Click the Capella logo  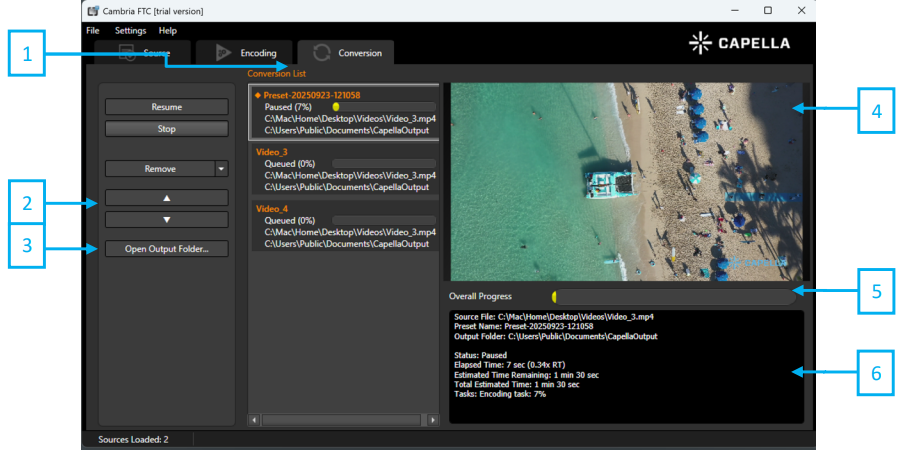739,43
